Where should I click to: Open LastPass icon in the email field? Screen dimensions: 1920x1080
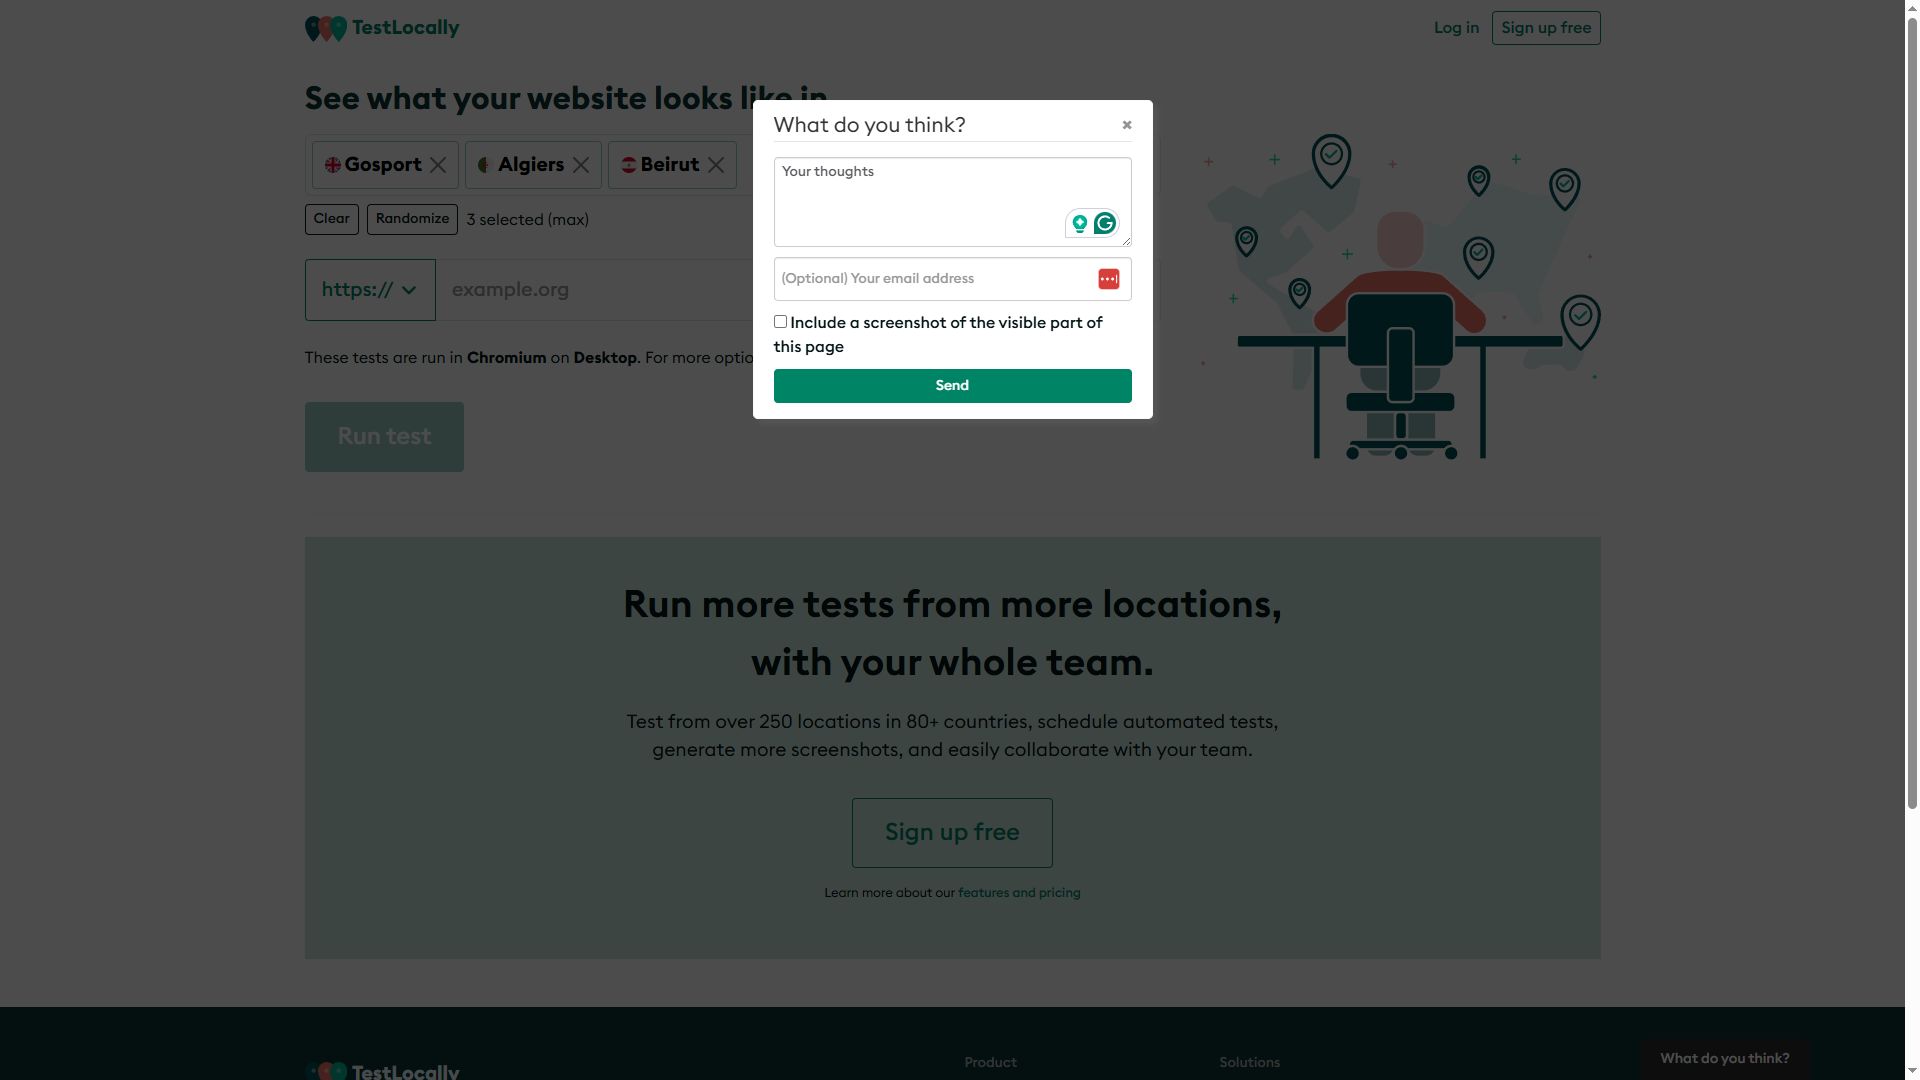[1108, 278]
